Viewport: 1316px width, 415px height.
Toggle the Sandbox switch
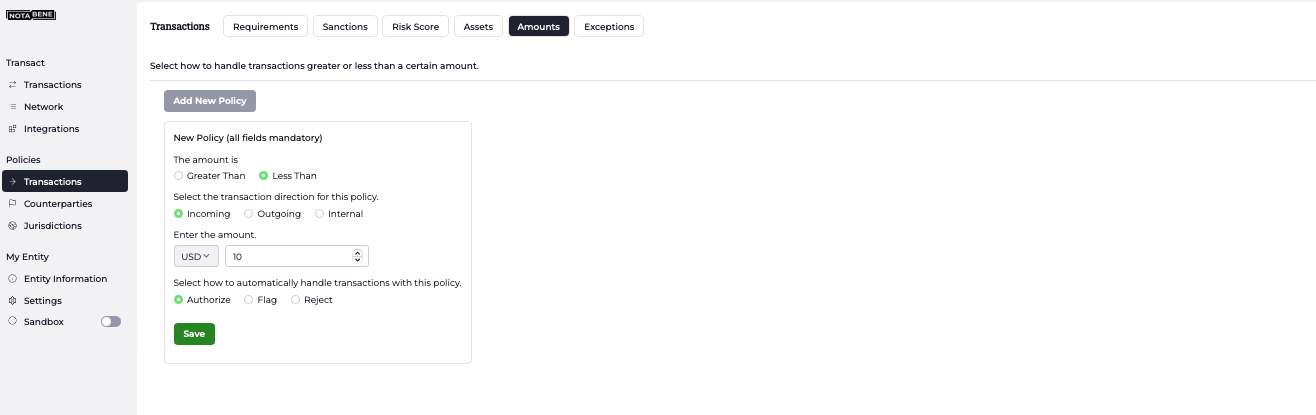pyautogui.click(x=111, y=322)
